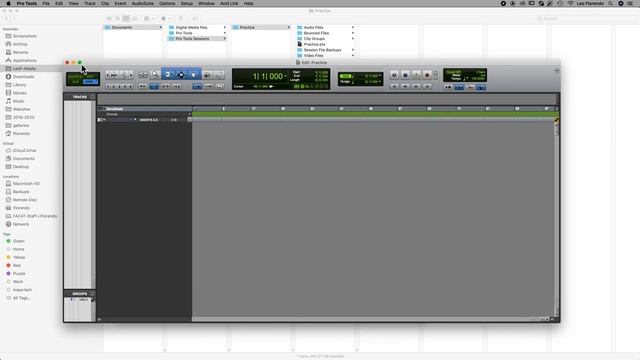Click the Fast Forward transport button
This screenshot has width=640, height=360.
tap(416, 86)
